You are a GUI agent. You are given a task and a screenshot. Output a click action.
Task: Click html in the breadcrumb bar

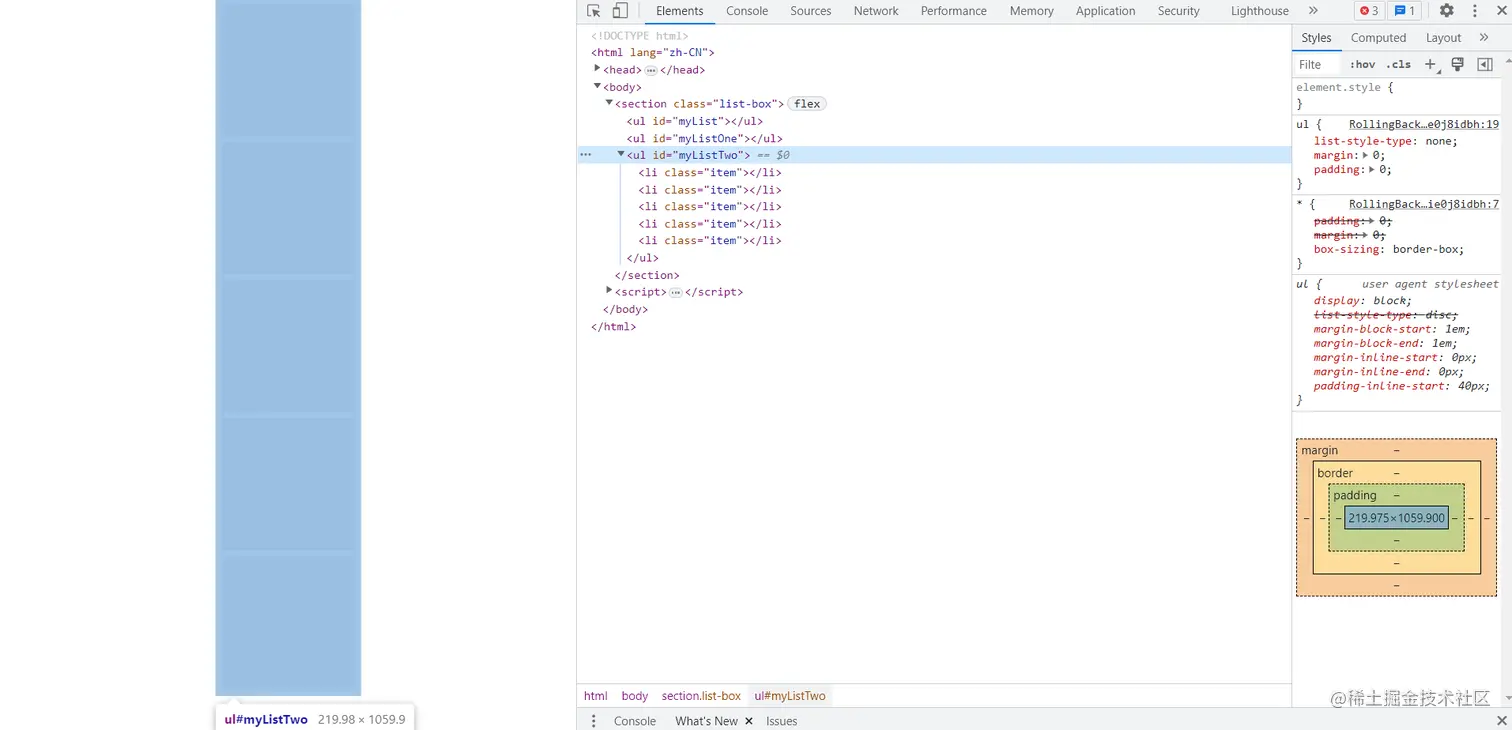(x=596, y=696)
